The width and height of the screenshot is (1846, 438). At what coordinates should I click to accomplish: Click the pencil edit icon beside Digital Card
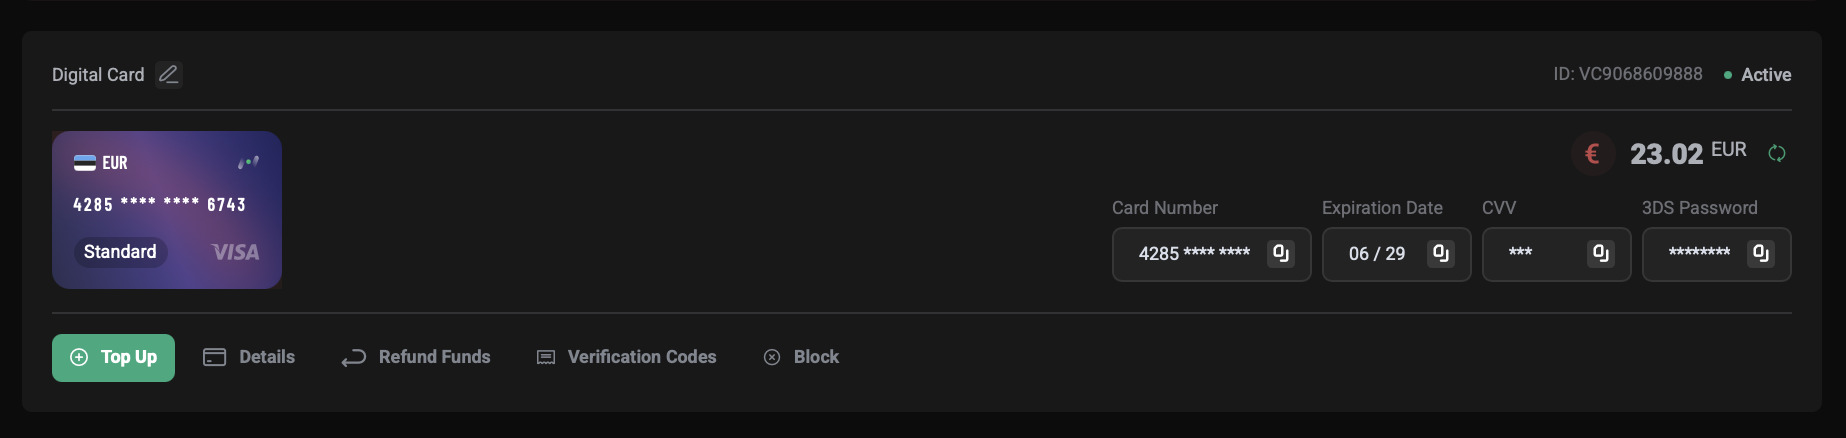[169, 75]
